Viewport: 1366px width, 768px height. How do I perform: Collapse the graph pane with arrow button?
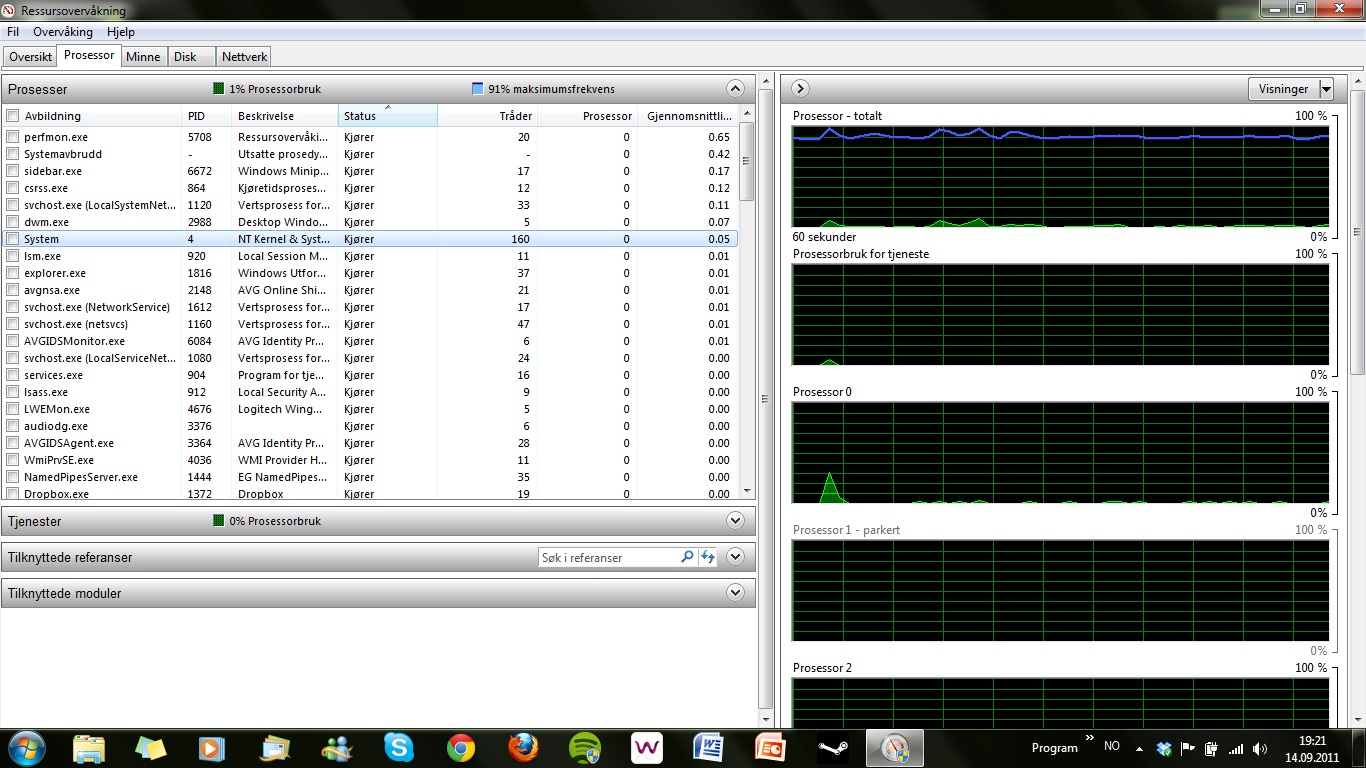[800, 88]
